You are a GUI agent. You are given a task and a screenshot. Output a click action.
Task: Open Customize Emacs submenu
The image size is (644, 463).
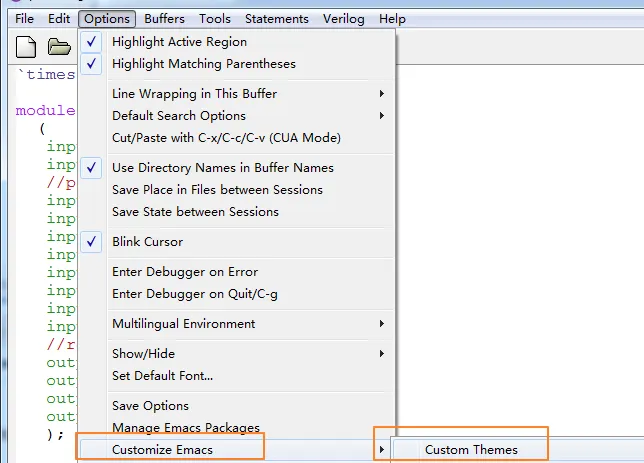tap(162, 450)
